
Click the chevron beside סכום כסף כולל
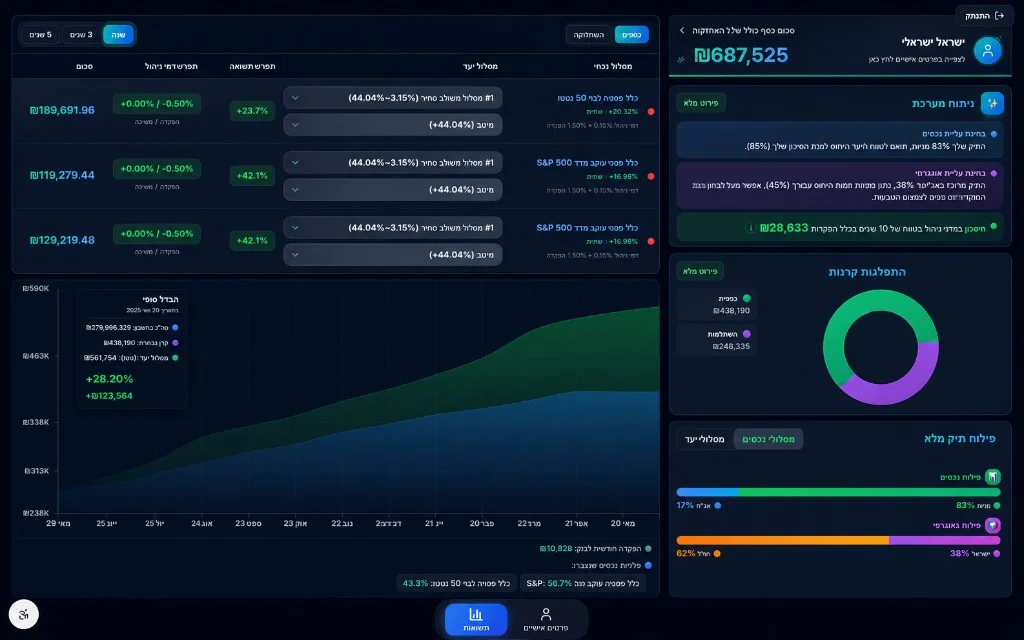click(x=682, y=30)
